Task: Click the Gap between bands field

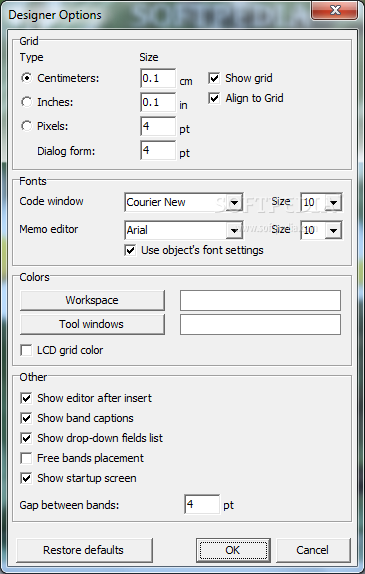Action: point(202,504)
